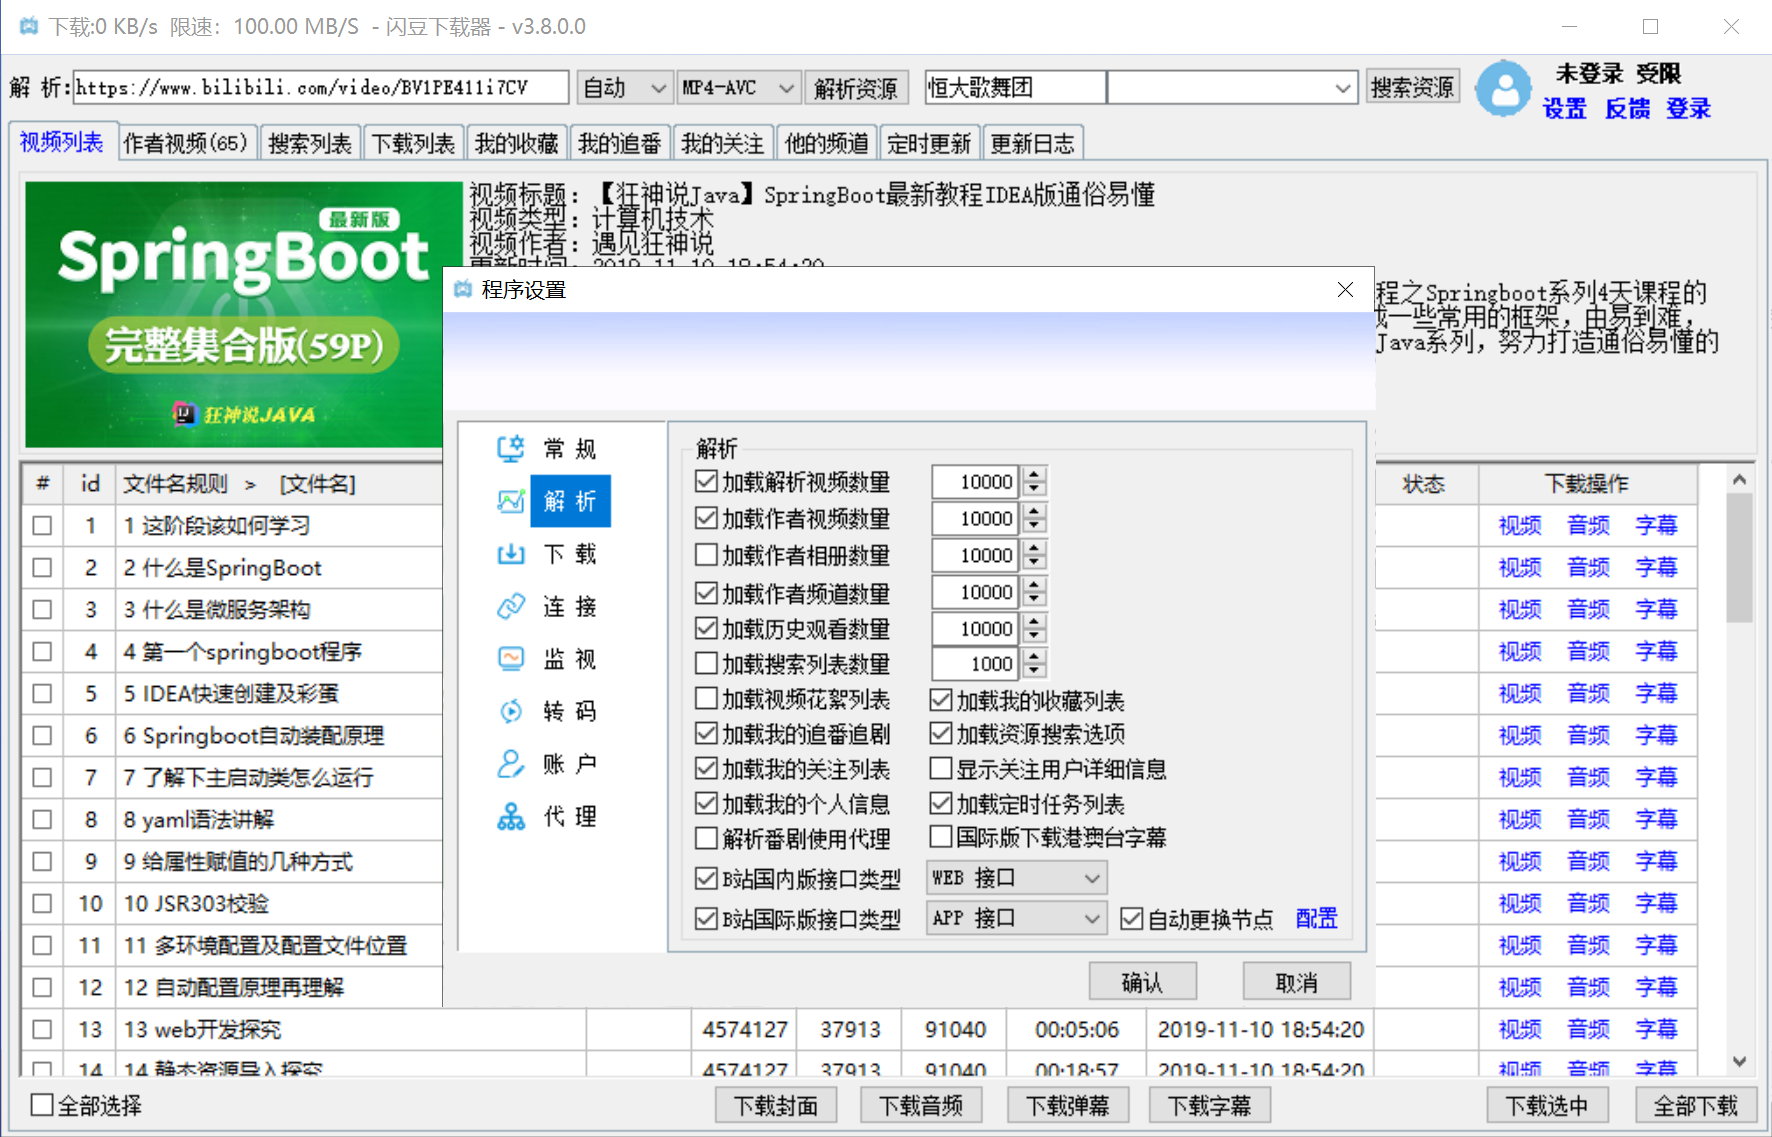Switch to 搜索列表 tab

310,143
